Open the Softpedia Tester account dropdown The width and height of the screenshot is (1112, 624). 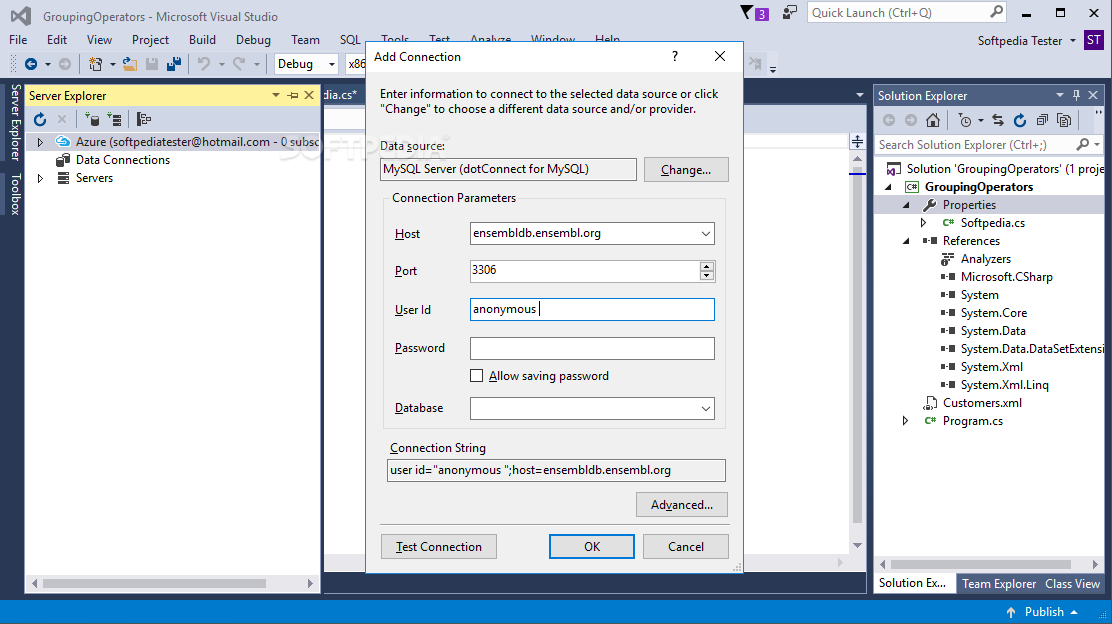tap(1072, 40)
